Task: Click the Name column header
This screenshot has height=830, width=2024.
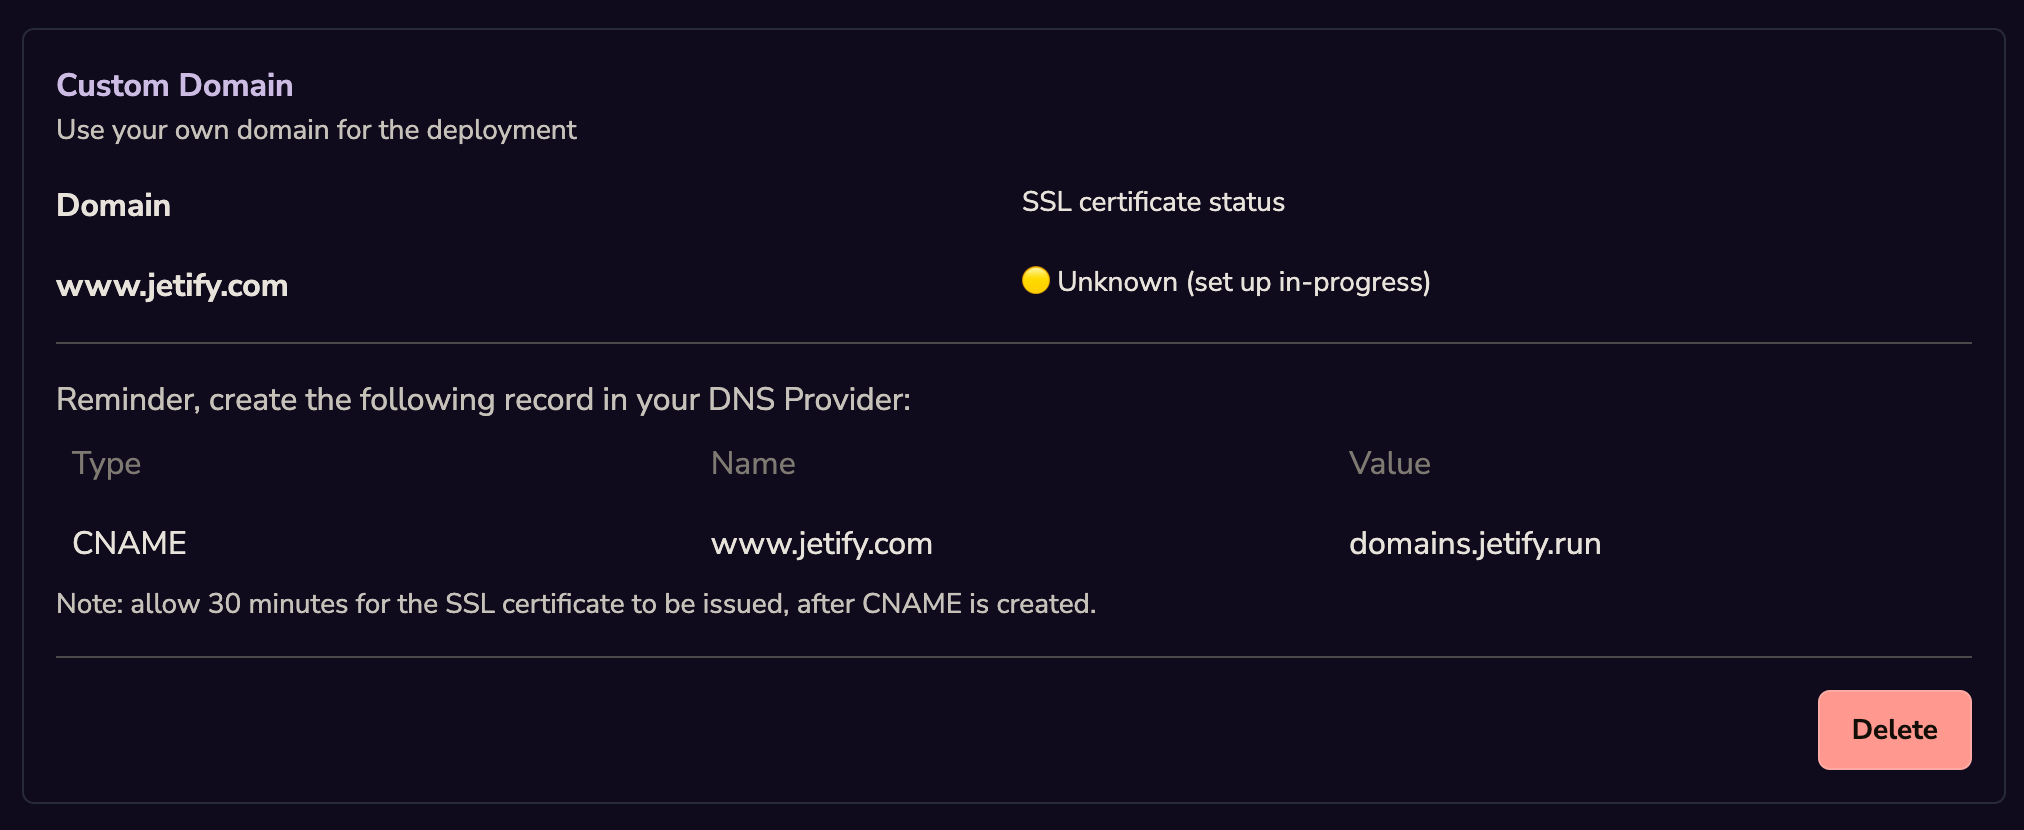Action: 752,463
